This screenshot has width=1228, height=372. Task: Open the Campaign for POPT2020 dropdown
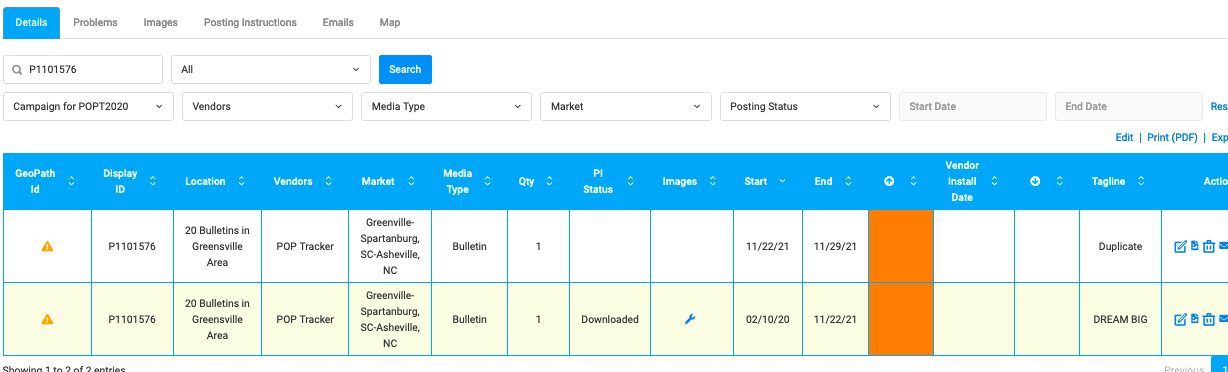tap(88, 106)
